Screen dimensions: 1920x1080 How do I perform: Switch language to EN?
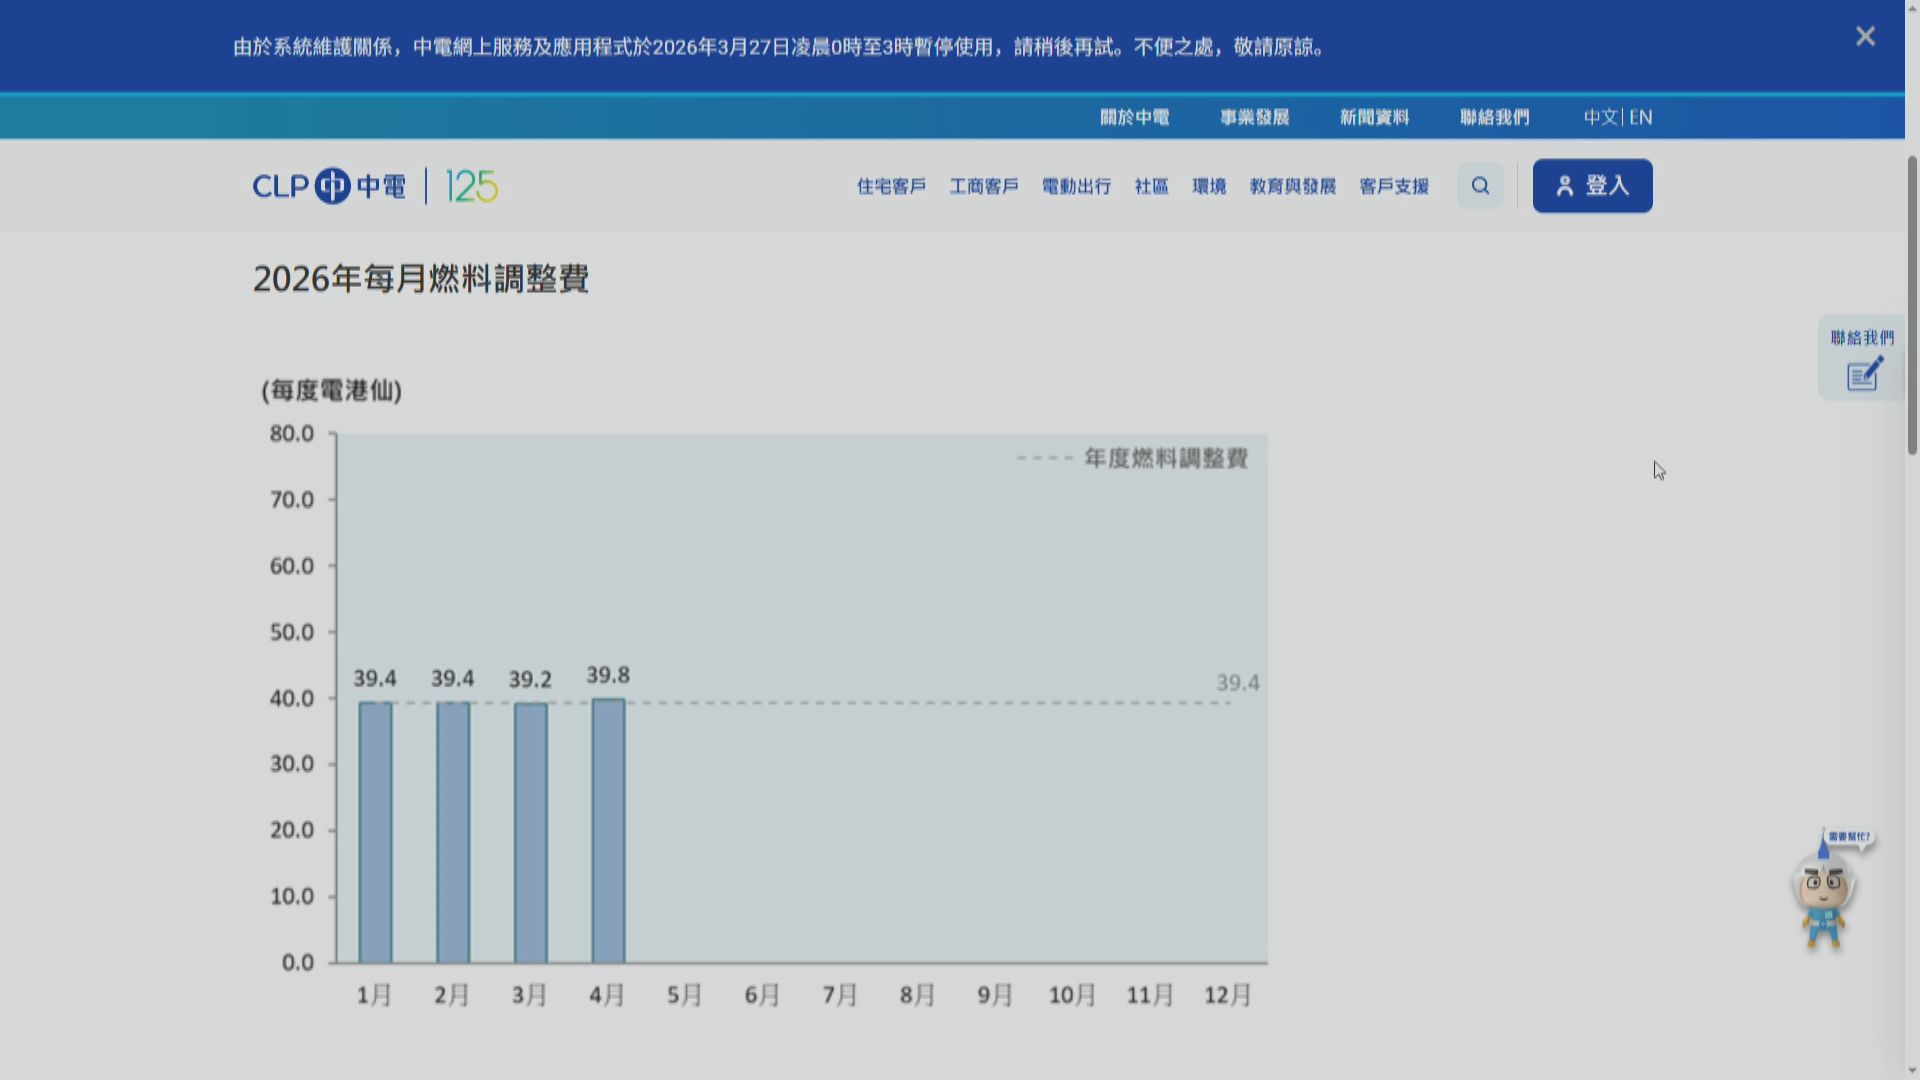[x=1641, y=117]
